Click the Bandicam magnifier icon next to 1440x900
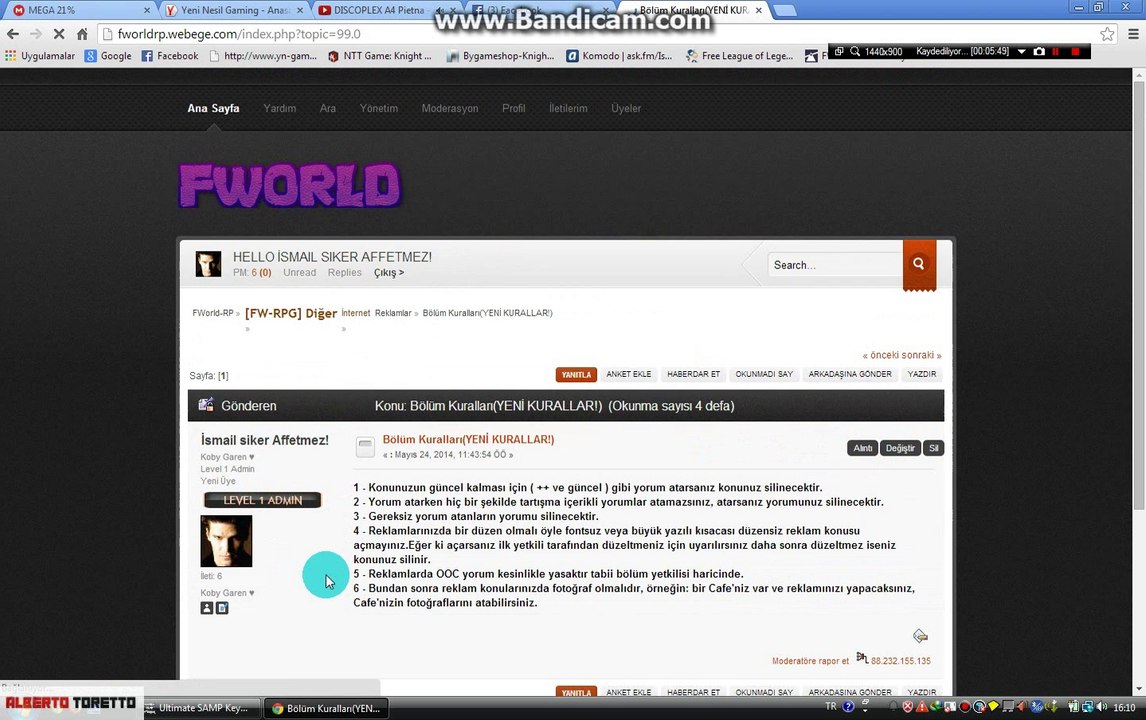This screenshot has height=720, width=1146. 854,51
